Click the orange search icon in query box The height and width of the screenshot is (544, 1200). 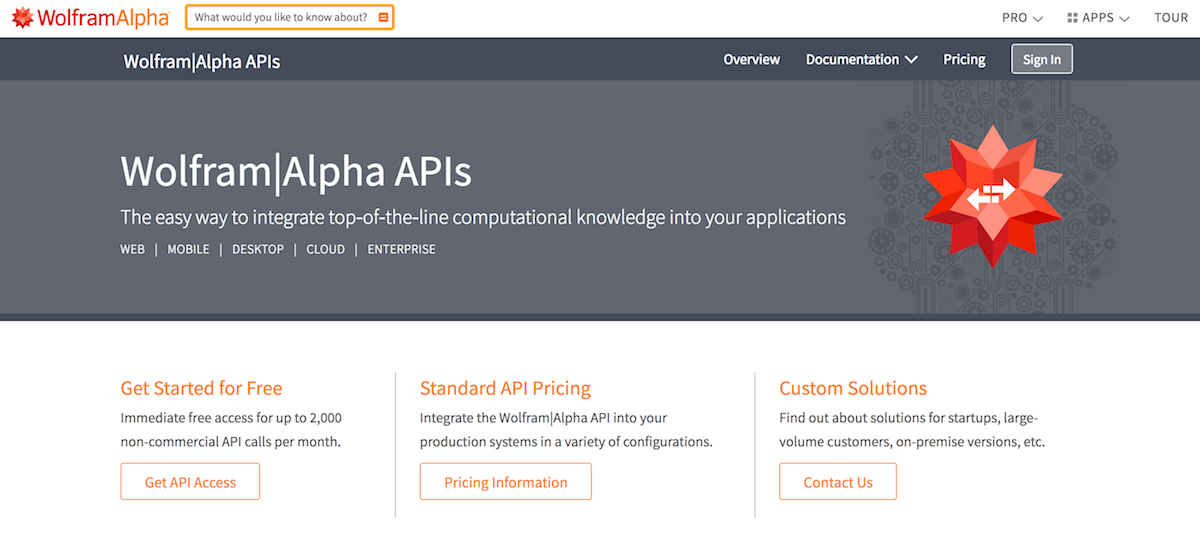click(383, 17)
